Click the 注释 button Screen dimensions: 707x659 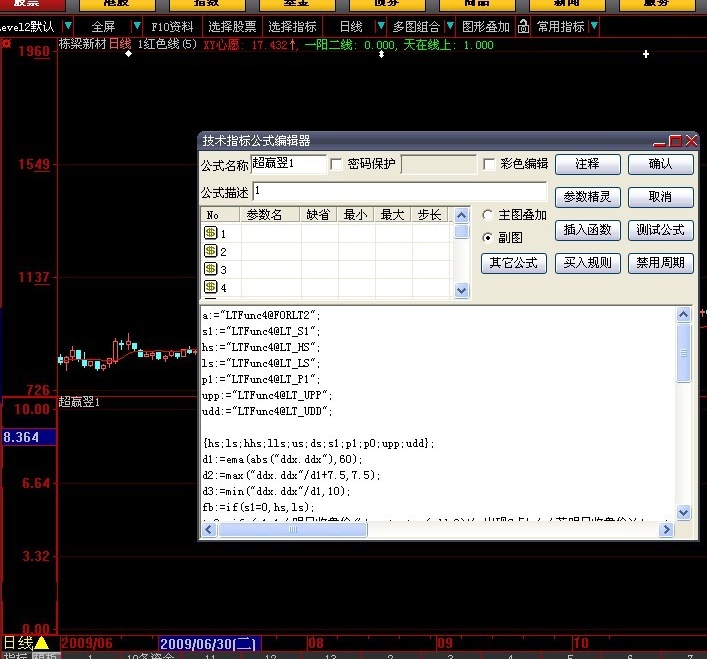[x=588, y=164]
